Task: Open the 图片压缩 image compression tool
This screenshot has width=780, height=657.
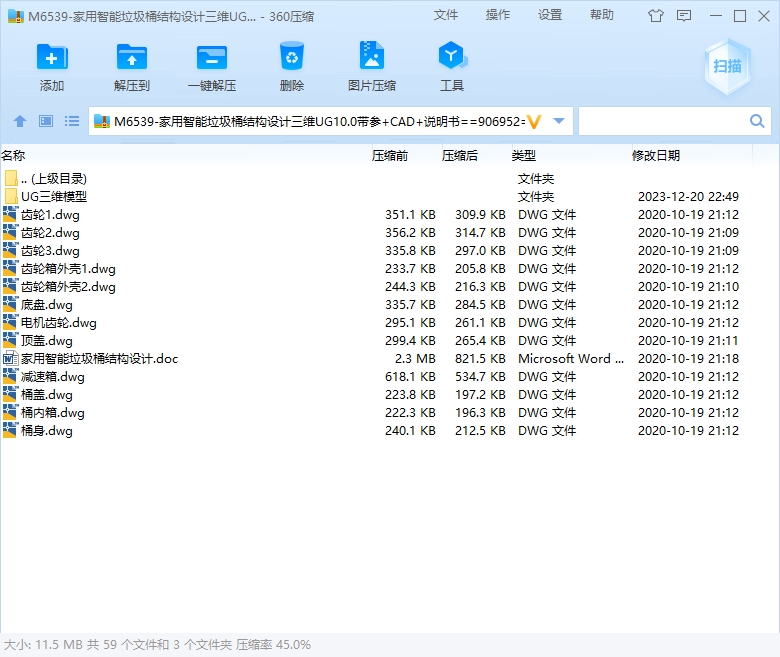Action: tap(372, 55)
